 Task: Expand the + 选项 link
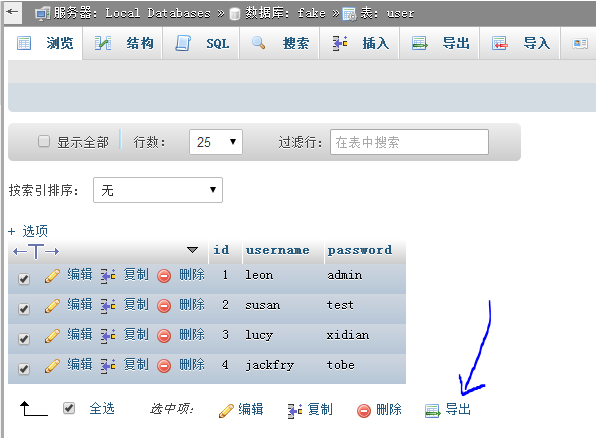tap(29, 231)
